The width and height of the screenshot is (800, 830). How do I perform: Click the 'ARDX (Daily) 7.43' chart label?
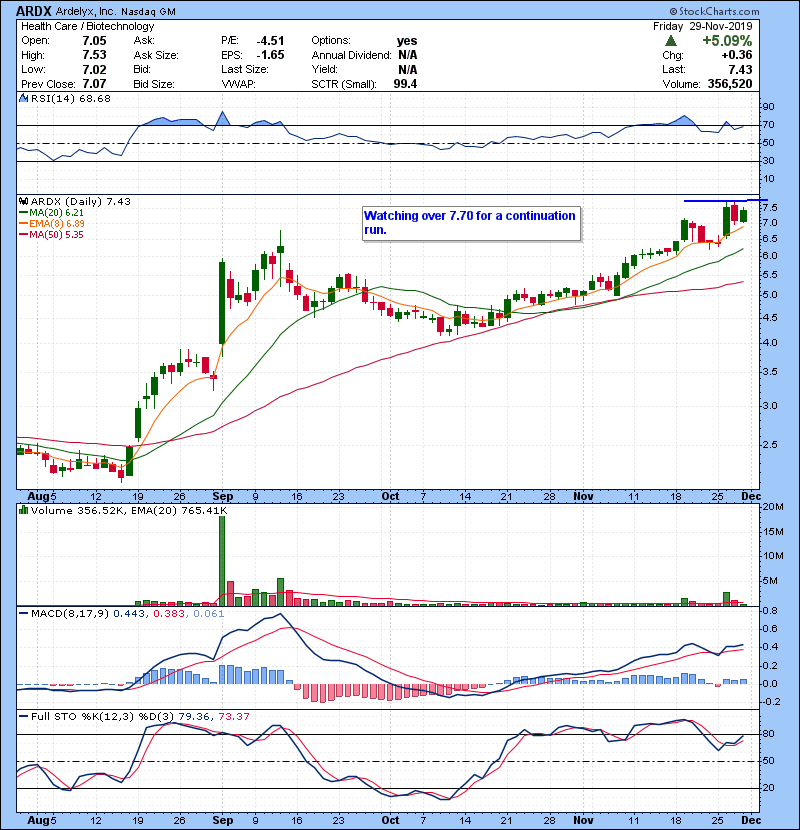tap(80, 201)
